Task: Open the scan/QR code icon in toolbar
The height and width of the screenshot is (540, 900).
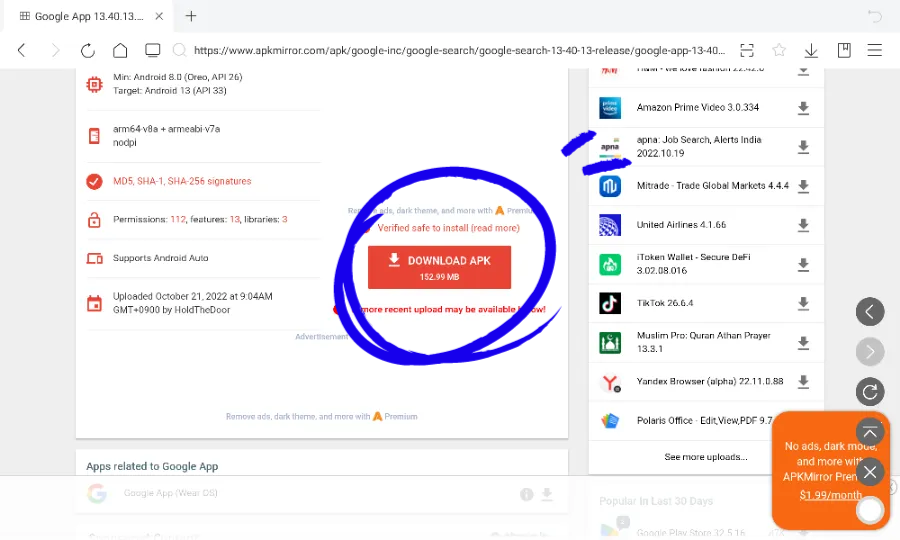Action: click(747, 50)
